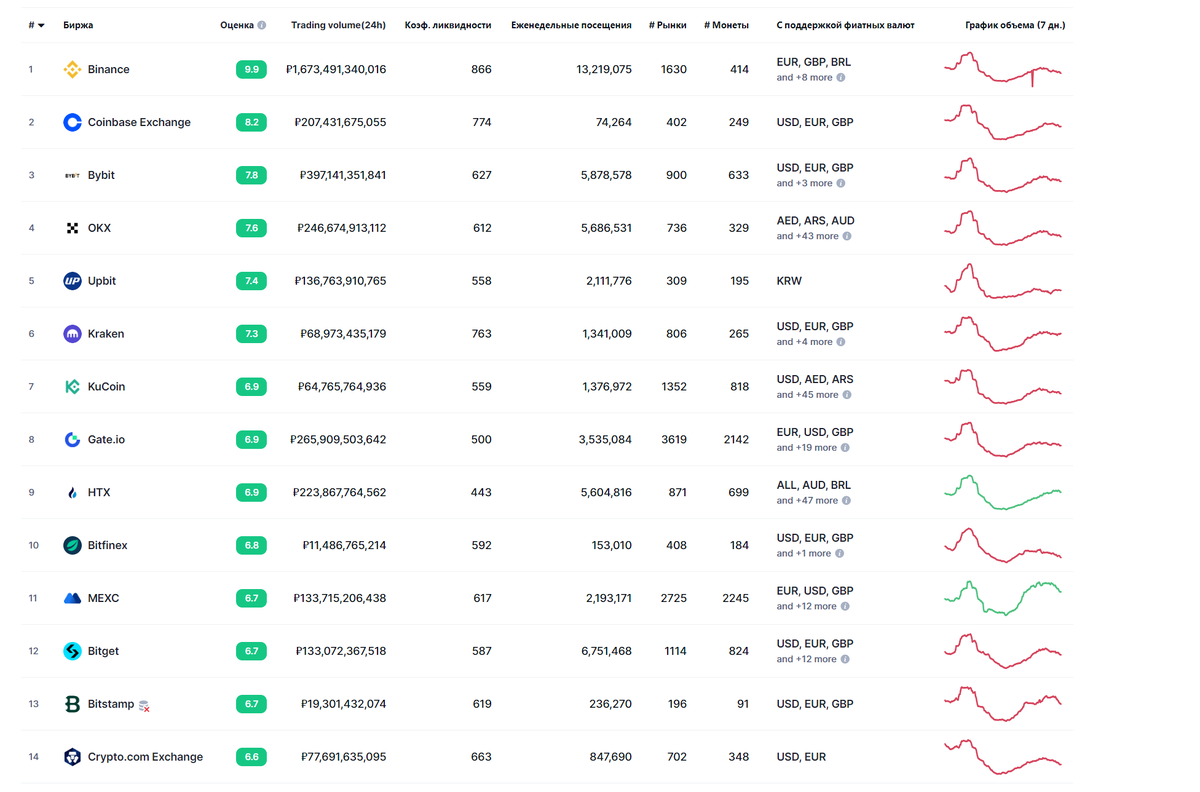Image resolution: width=1200 pixels, height=792 pixels.
Task: Click info icon beside KuCoin '+45 more'
Action: (847, 395)
